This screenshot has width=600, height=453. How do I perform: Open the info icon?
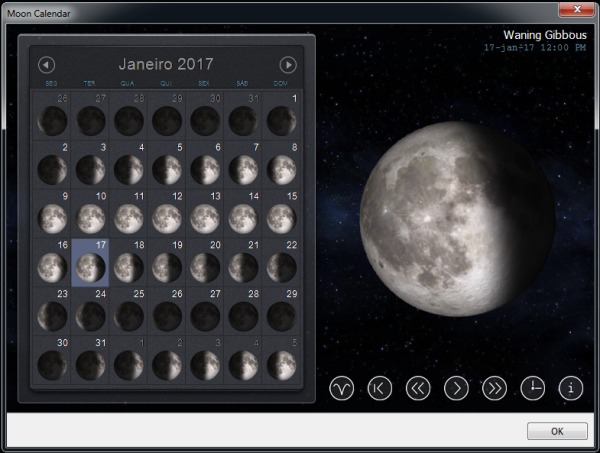click(570, 389)
